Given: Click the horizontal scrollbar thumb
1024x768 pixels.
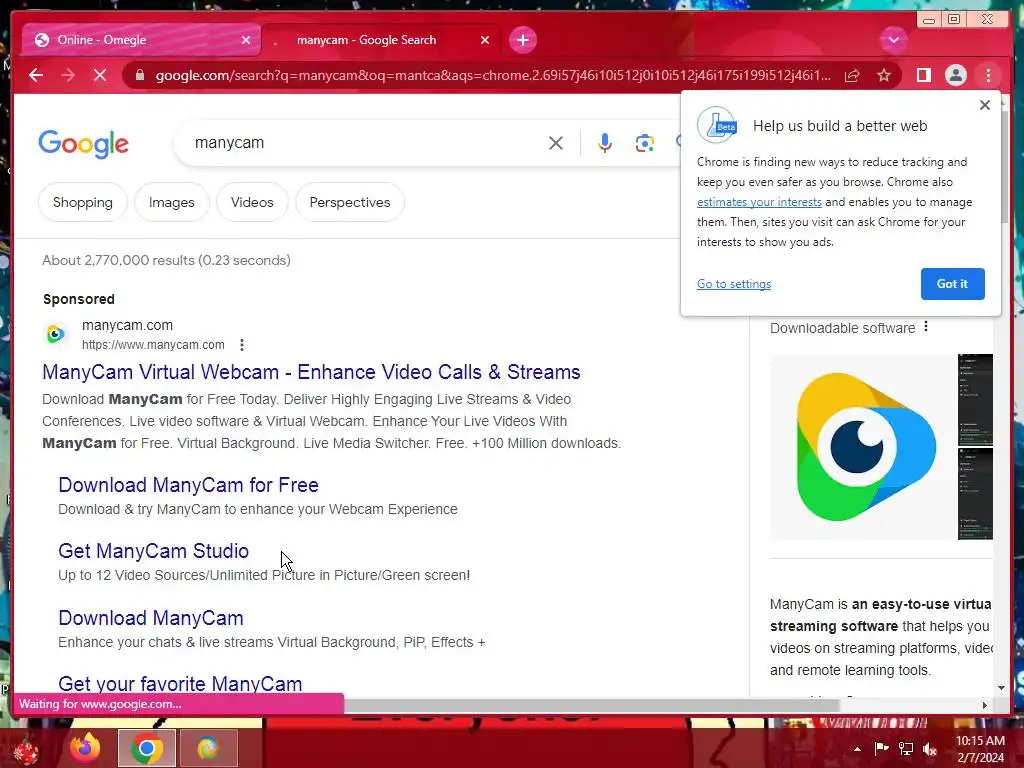Looking at the screenshot, I should [592, 705].
